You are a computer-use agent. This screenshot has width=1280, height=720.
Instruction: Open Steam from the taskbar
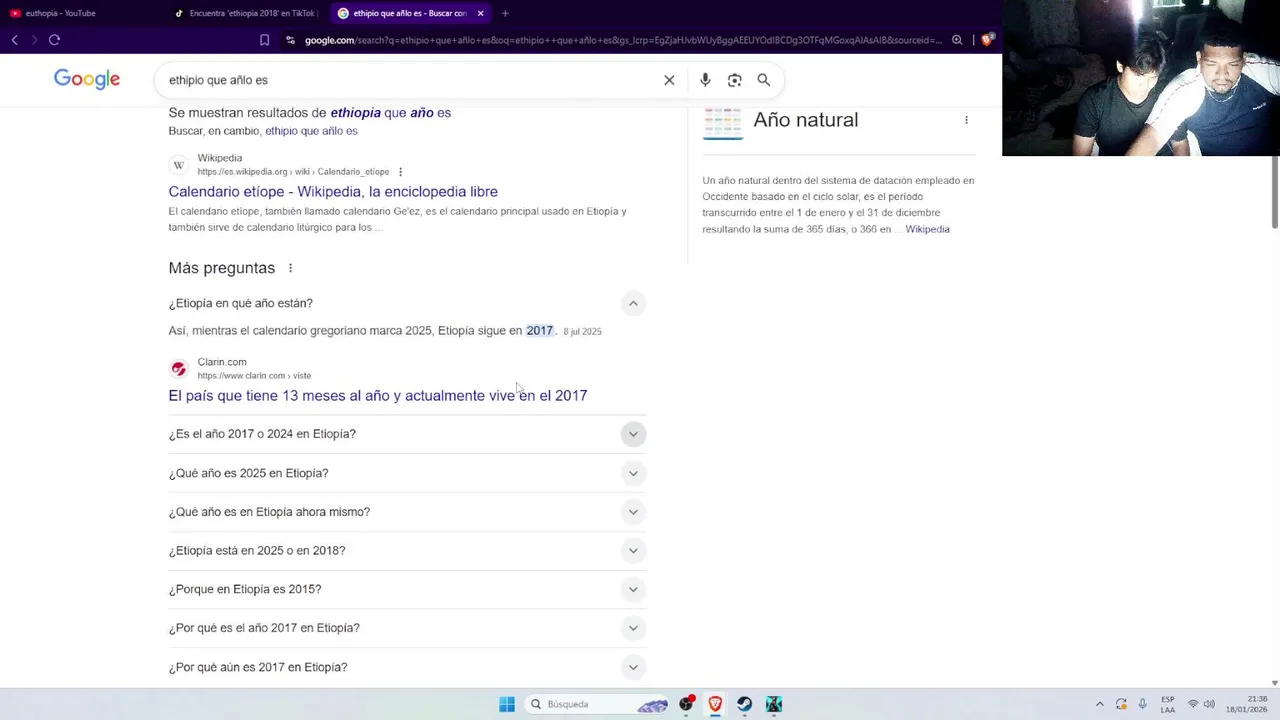744,704
